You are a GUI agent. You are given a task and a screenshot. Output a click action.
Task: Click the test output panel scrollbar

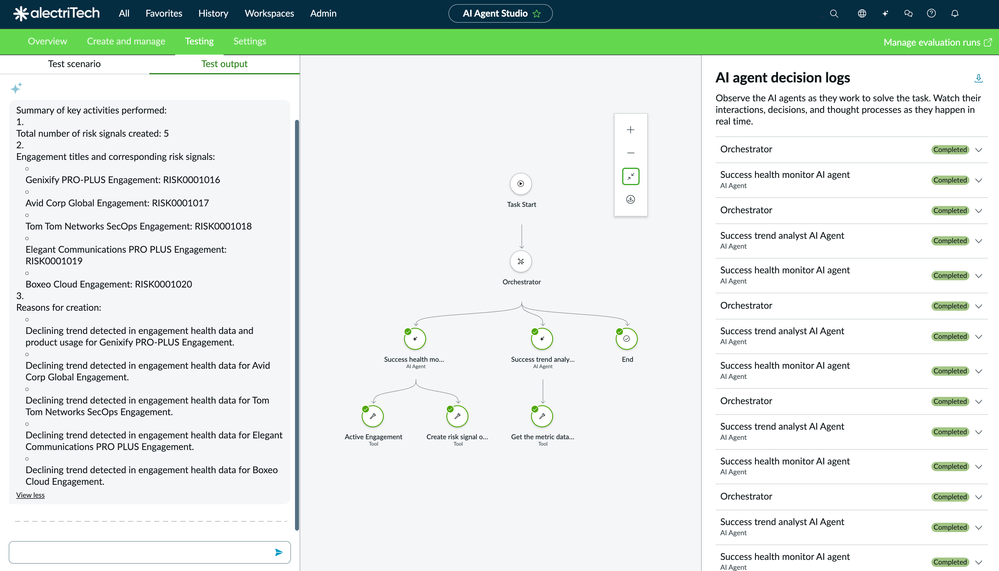click(297, 325)
